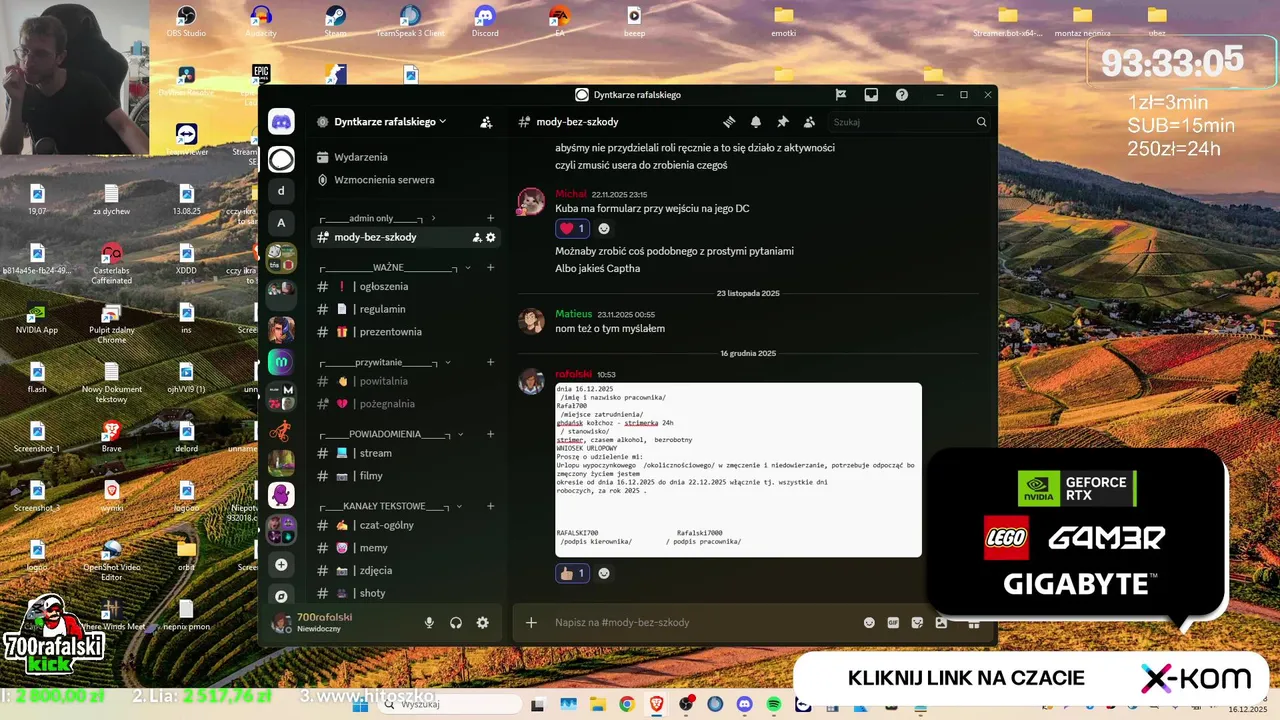
Task: Select the prezentownia channel
Action: click(x=406, y=332)
